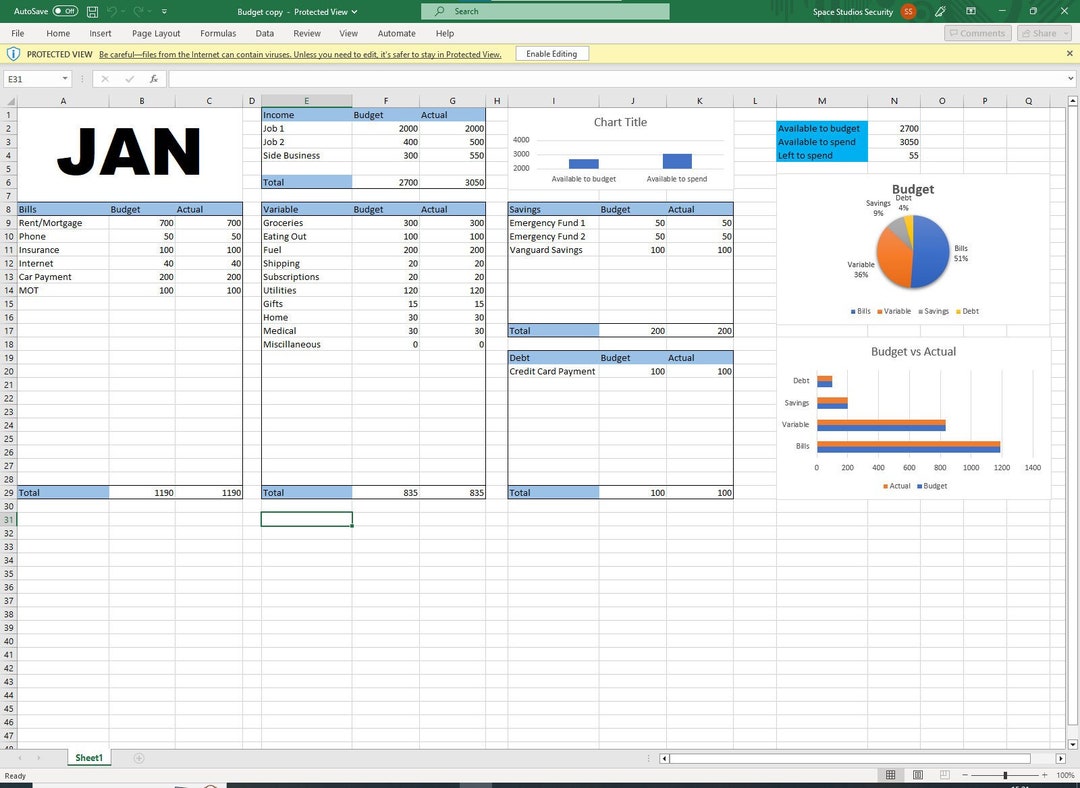
Task: Click the pen coming-soon features icon
Action: (940, 12)
